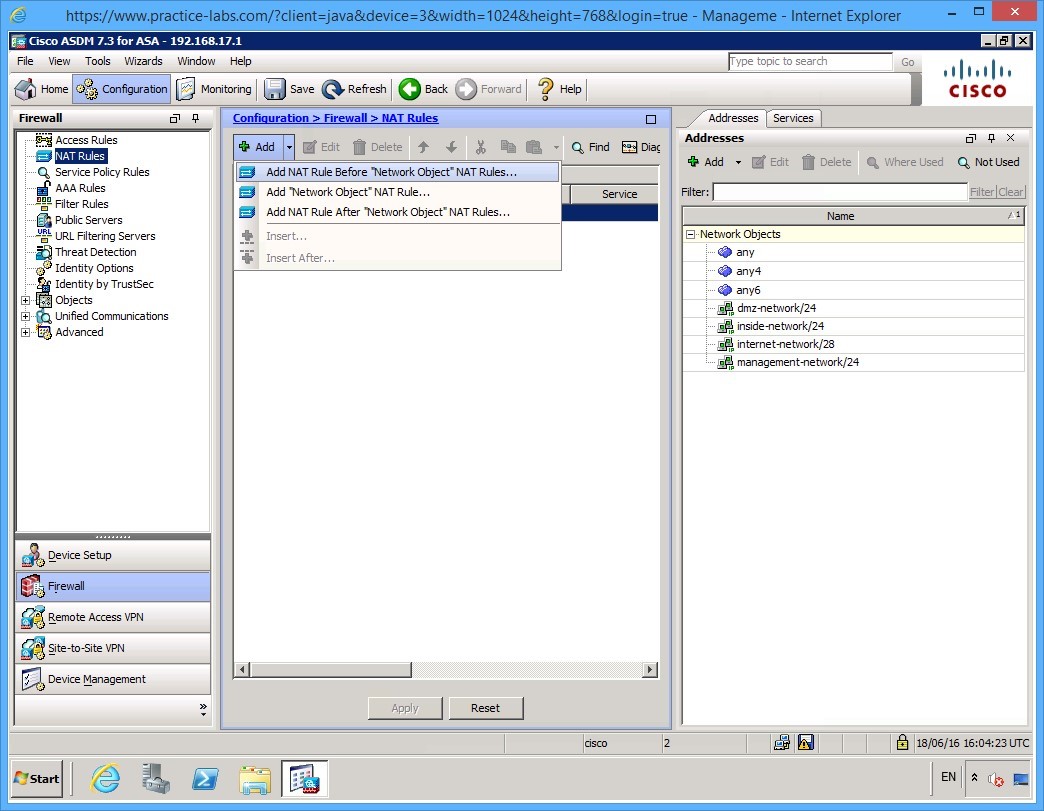Click the Reset button
The image size is (1044, 811).
tap(486, 708)
